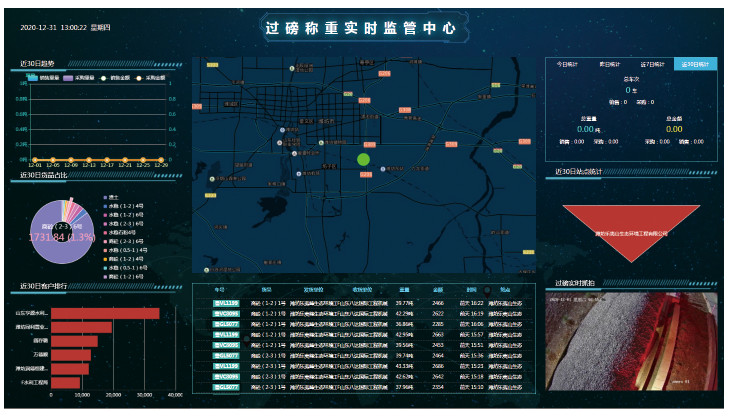Click the time cell 前天 15:18

click(x=471, y=377)
